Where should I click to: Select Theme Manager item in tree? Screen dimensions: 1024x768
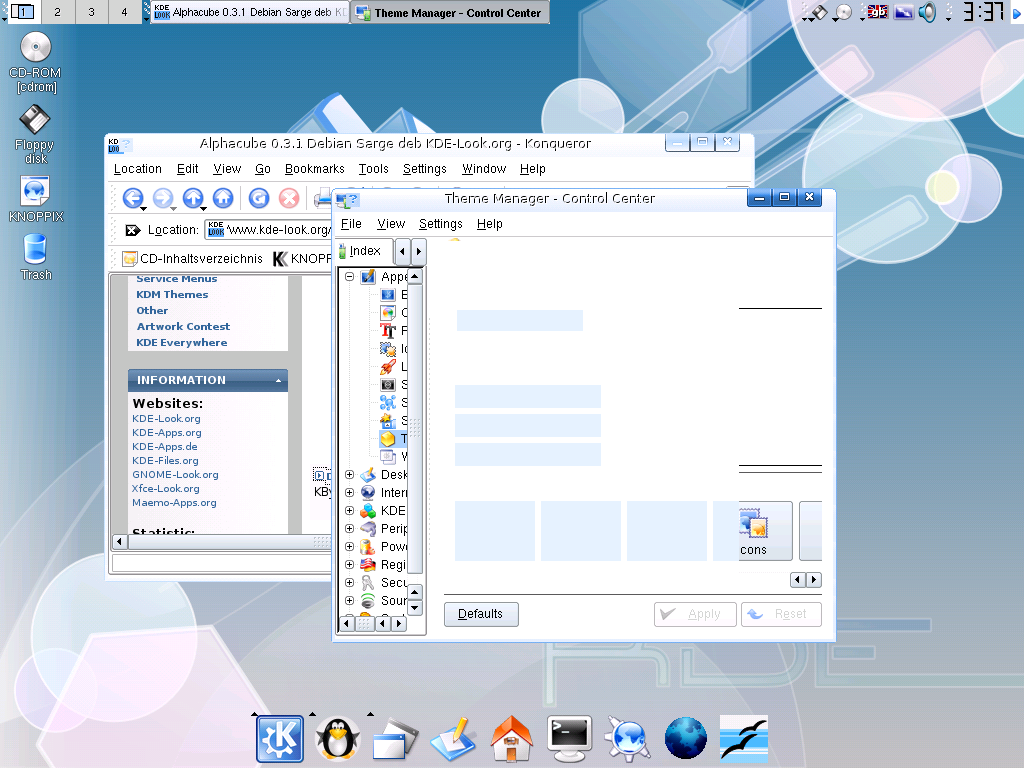[394, 439]
